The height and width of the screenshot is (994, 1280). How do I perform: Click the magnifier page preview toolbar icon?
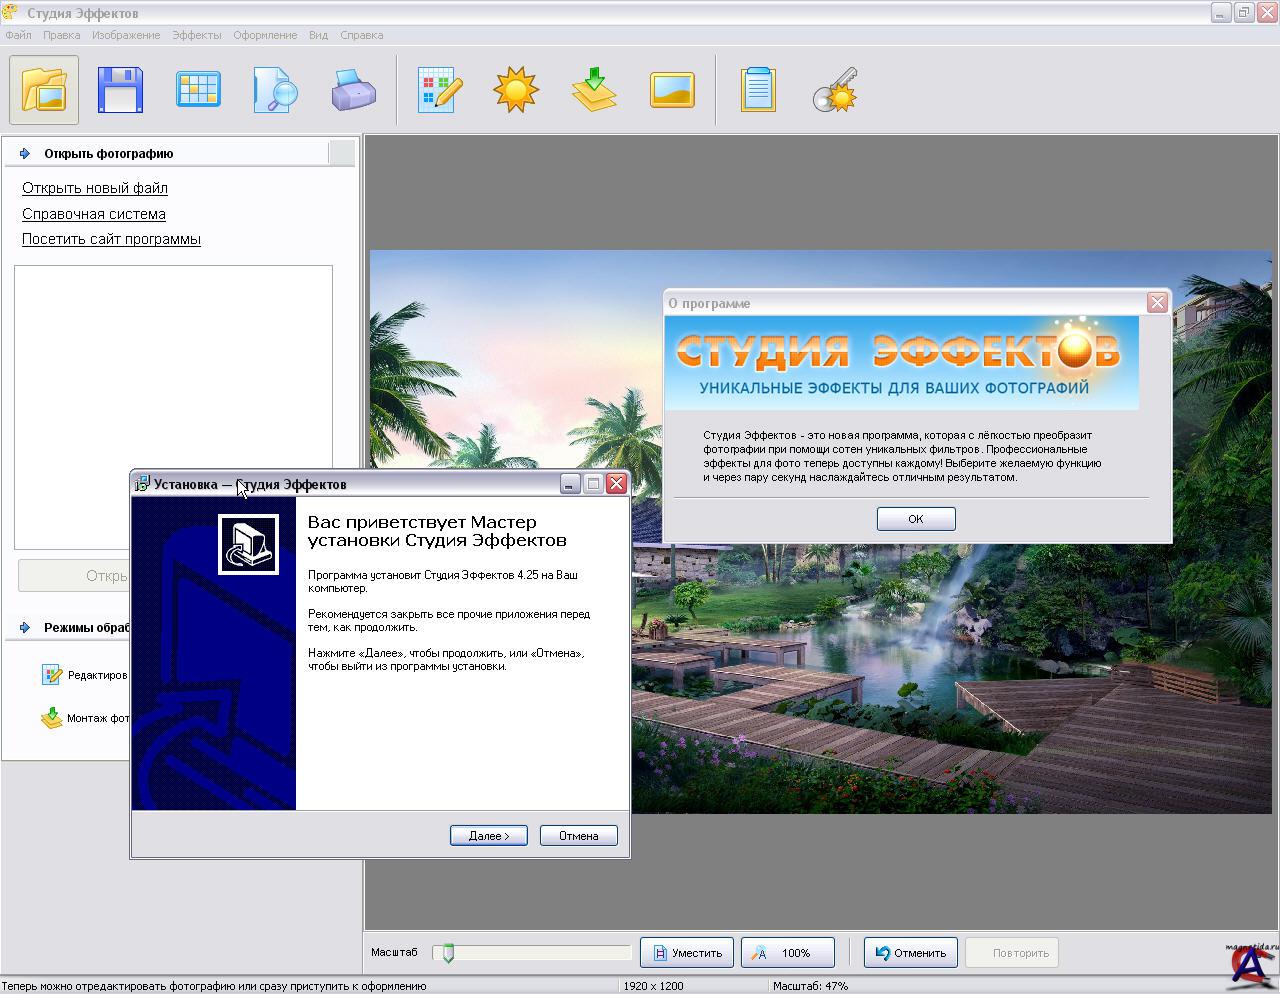tap(275, 90)
